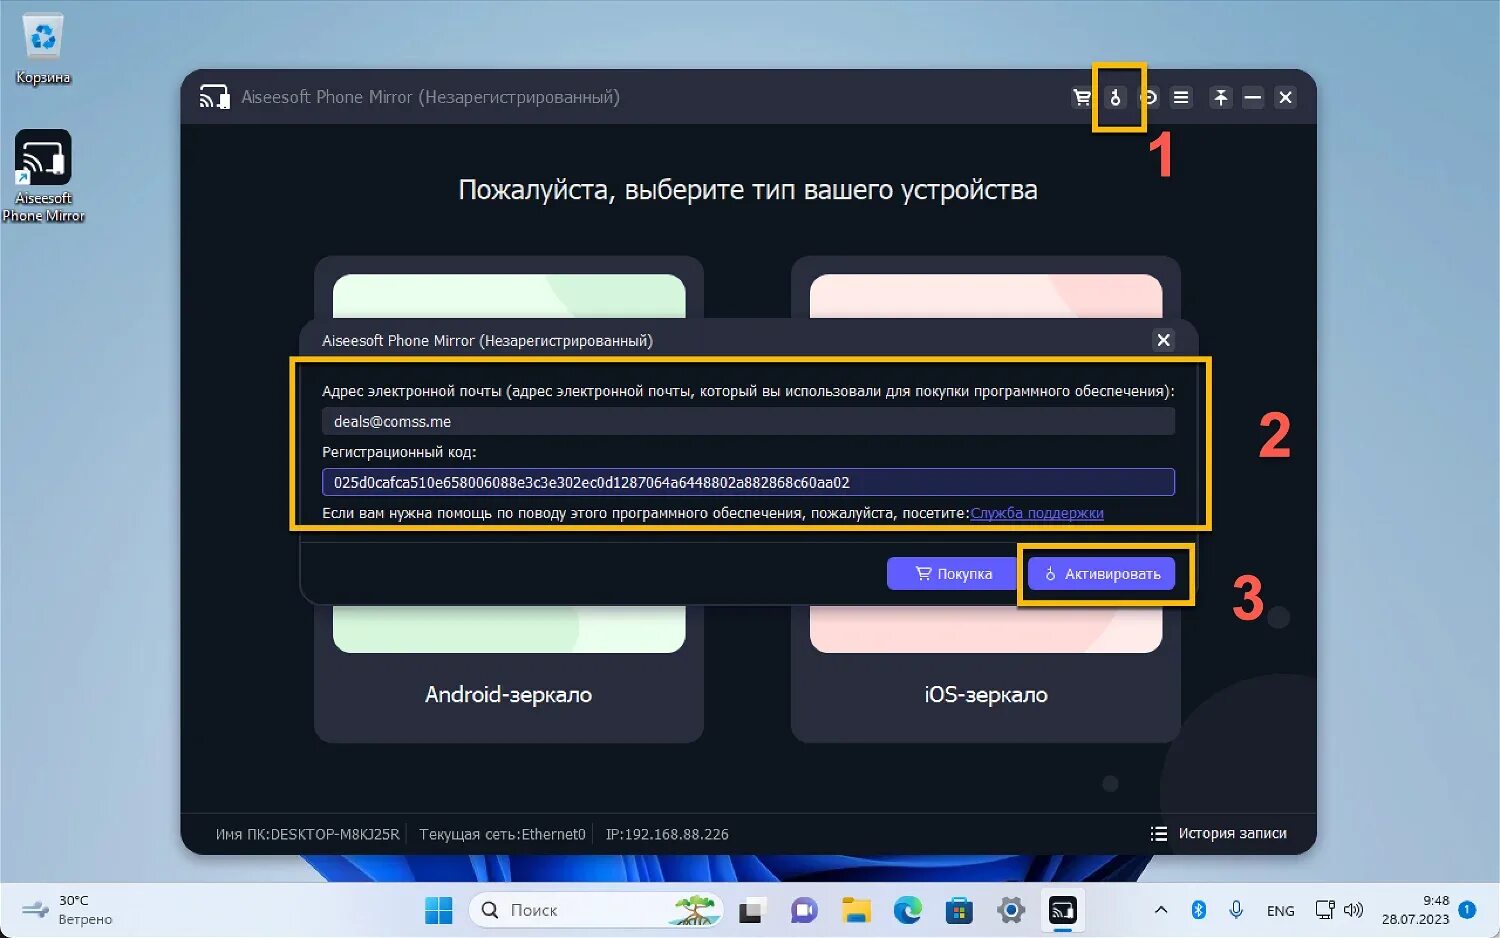1500x938 pixels.
Task: Click the key register icon in title bar
Action: [1116, 97]
